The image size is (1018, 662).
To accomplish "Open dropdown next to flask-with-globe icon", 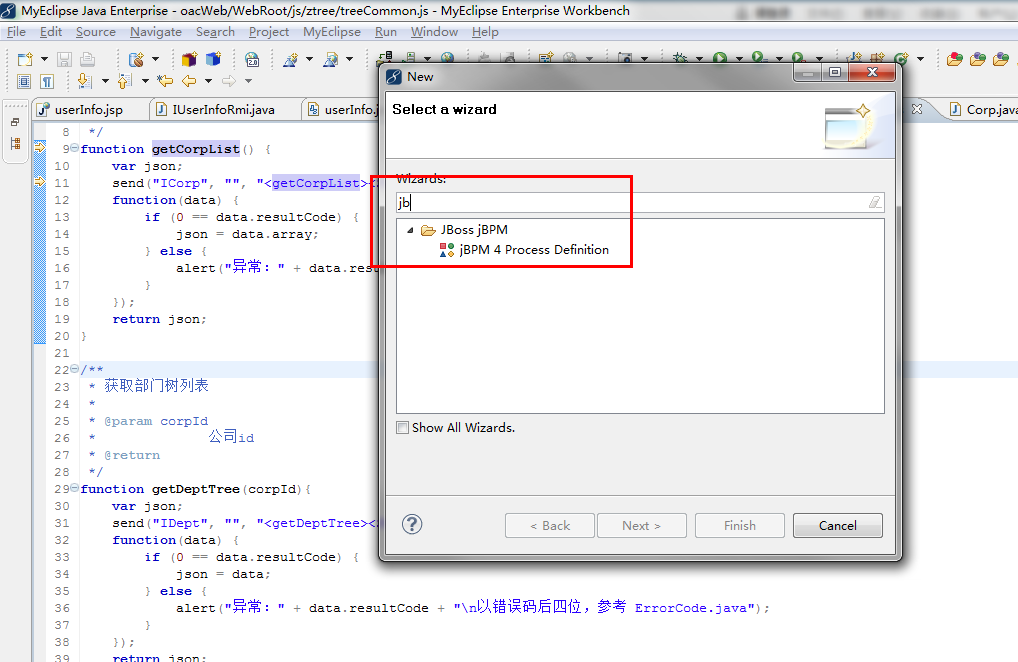I will tap(349, 60).
